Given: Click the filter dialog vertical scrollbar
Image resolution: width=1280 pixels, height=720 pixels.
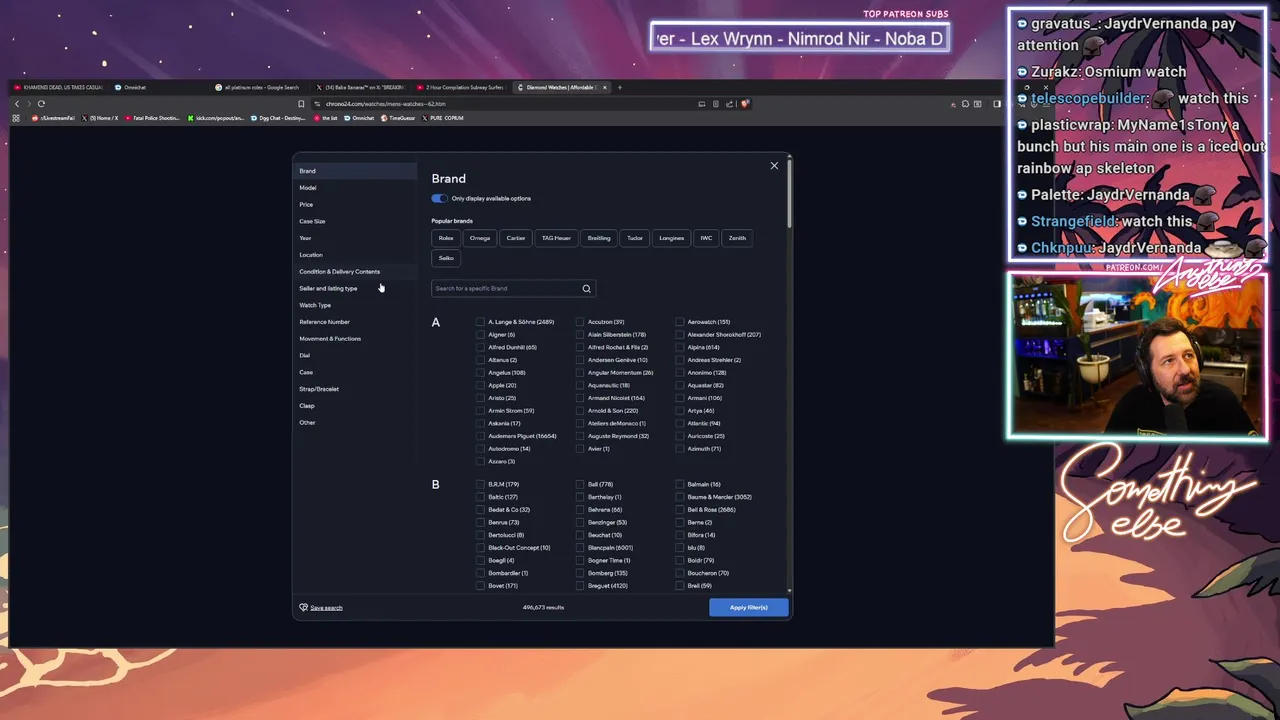Looking at the screenshot, I should tap(789, 192).
